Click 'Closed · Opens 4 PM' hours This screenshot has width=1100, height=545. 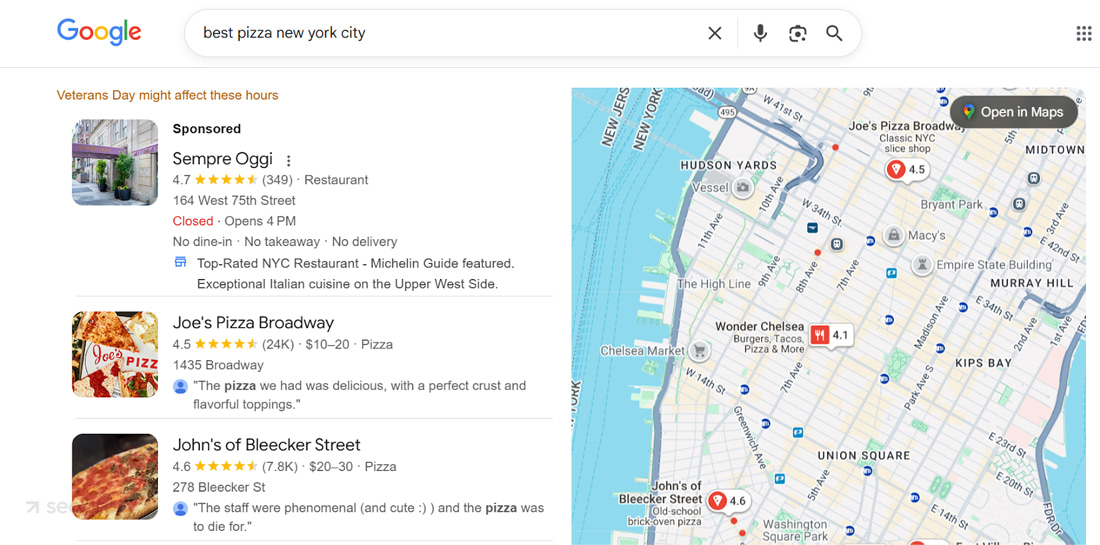pos(234,221)
